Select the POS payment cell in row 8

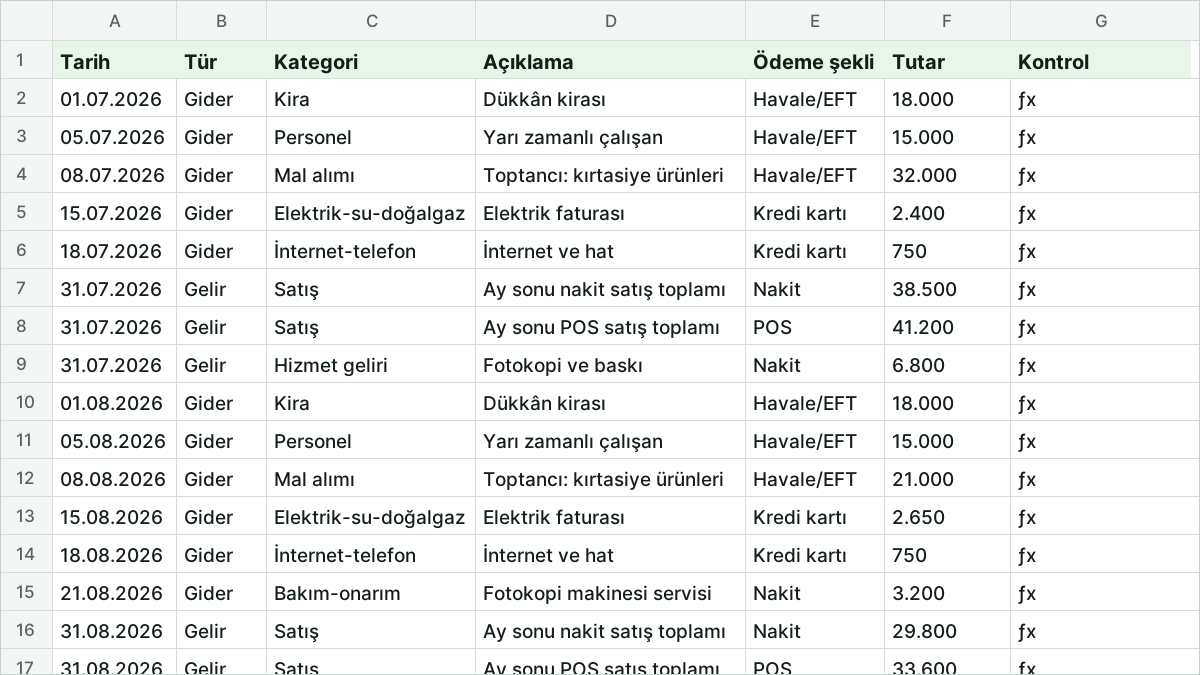(814, 327)
